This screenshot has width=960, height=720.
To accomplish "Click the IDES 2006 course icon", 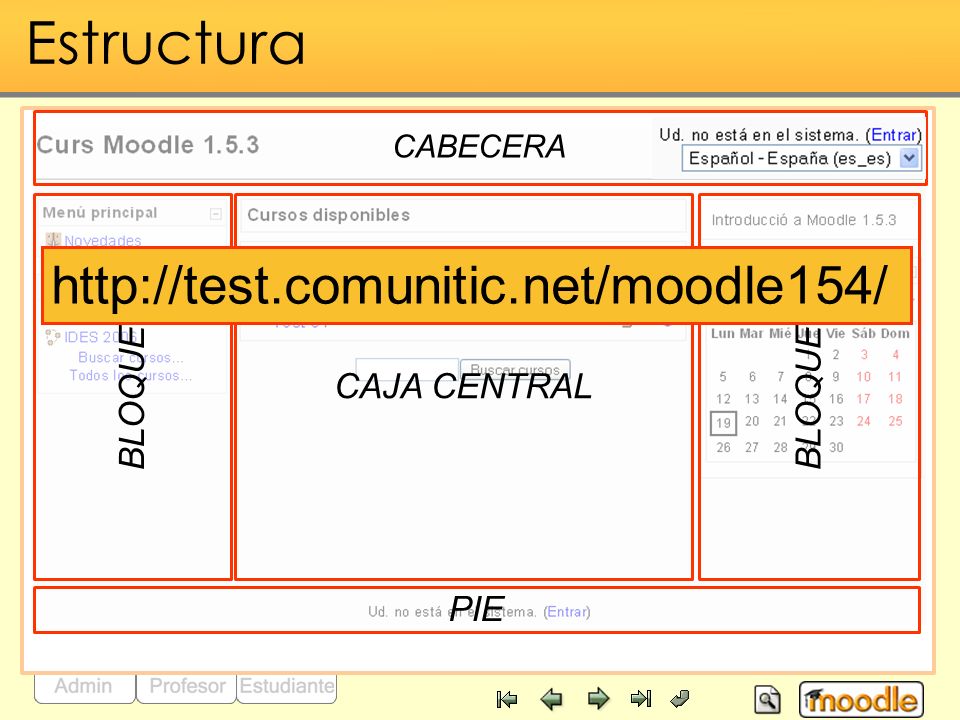I will click(x=53, y=337).
